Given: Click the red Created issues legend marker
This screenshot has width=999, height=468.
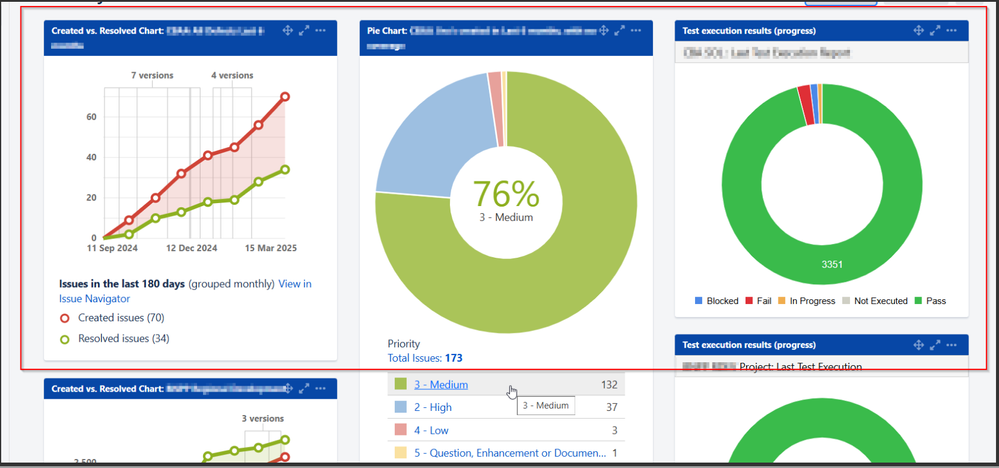Looking at the screenshot, I should (x=65, y=318).
